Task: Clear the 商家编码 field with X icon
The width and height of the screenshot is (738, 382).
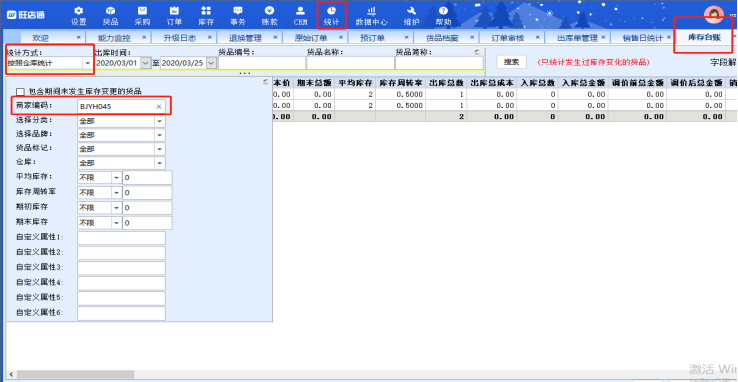Action: (159, 107)
